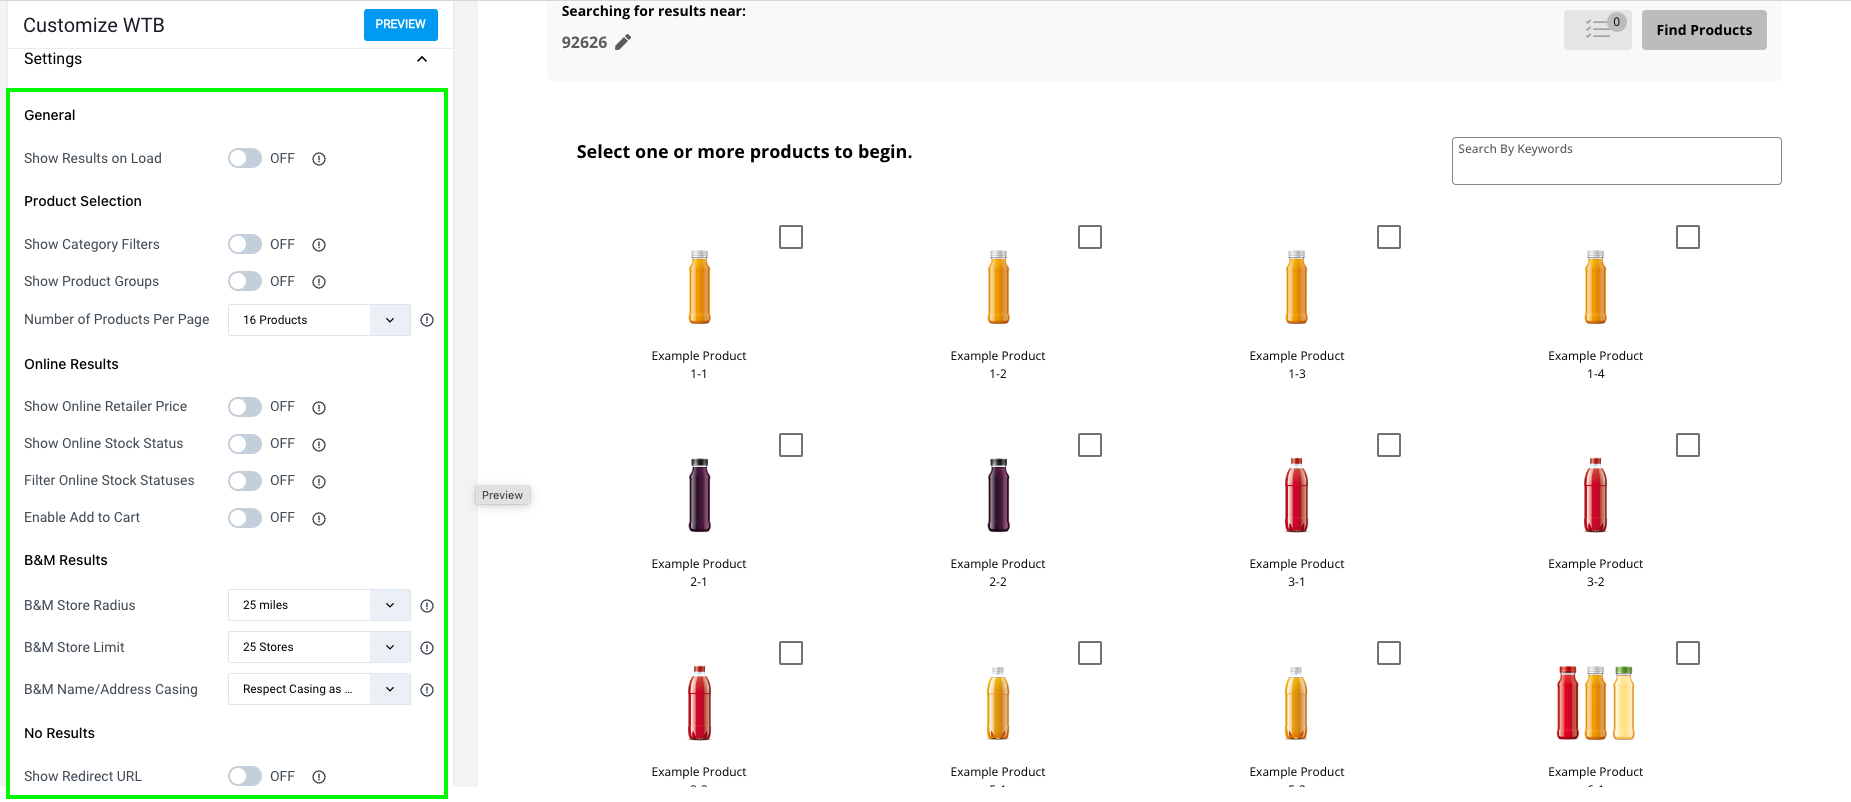The width and height of the screenshot is (1851, 802).
Task: Open the selected products list icon
Action: point(1597,30)
